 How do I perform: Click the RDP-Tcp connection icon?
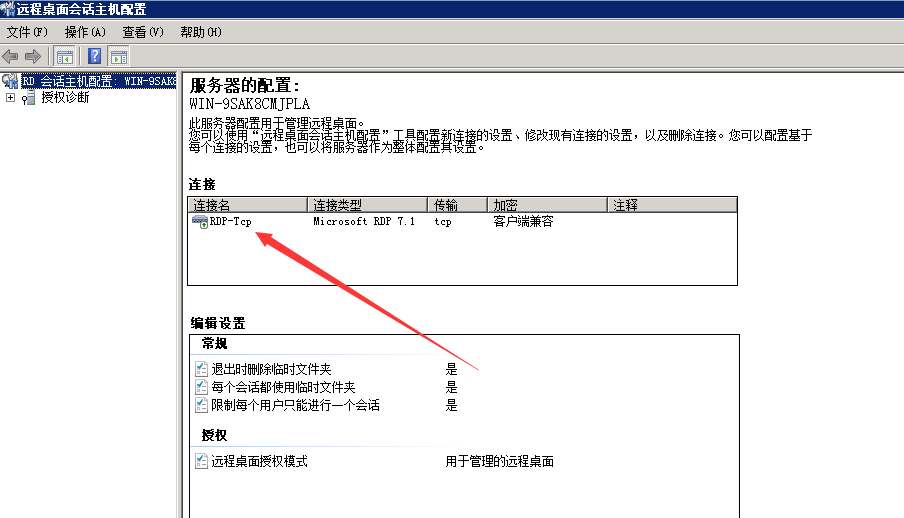pyautogui.click(x=200, y=222)
